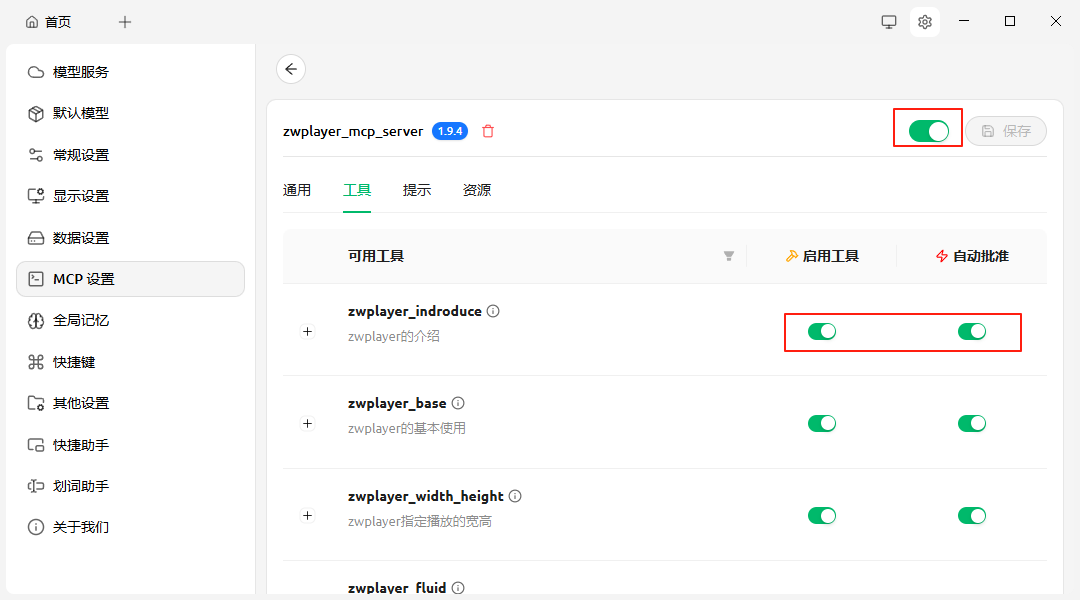
Task: Toggle 启用工具 for zwplayer_base
Action: click(822, 423)
